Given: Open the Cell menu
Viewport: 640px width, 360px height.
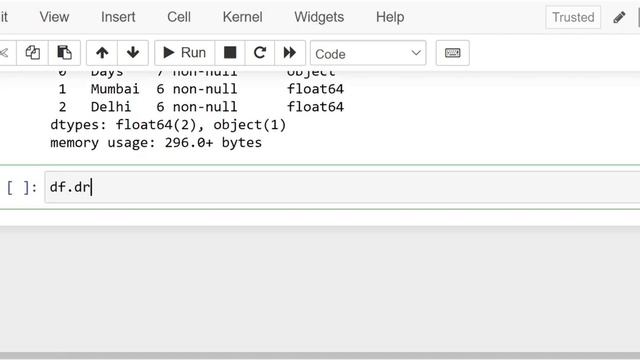Looking at the screenshot, I should point(179,17).
